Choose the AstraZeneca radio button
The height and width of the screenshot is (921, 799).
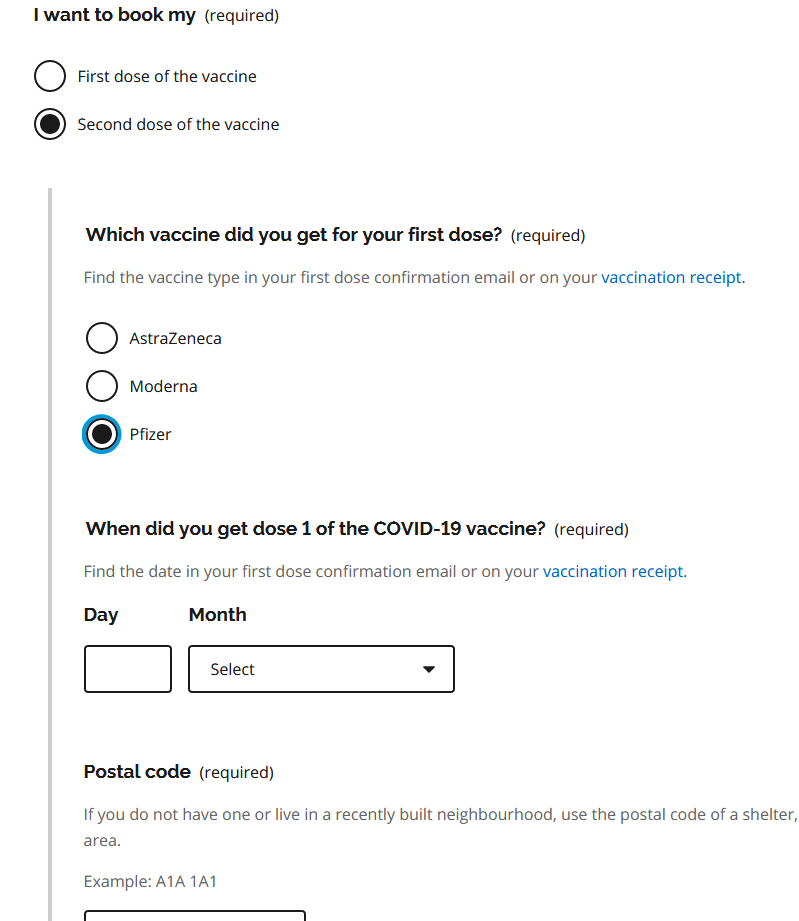click(102, 338)
